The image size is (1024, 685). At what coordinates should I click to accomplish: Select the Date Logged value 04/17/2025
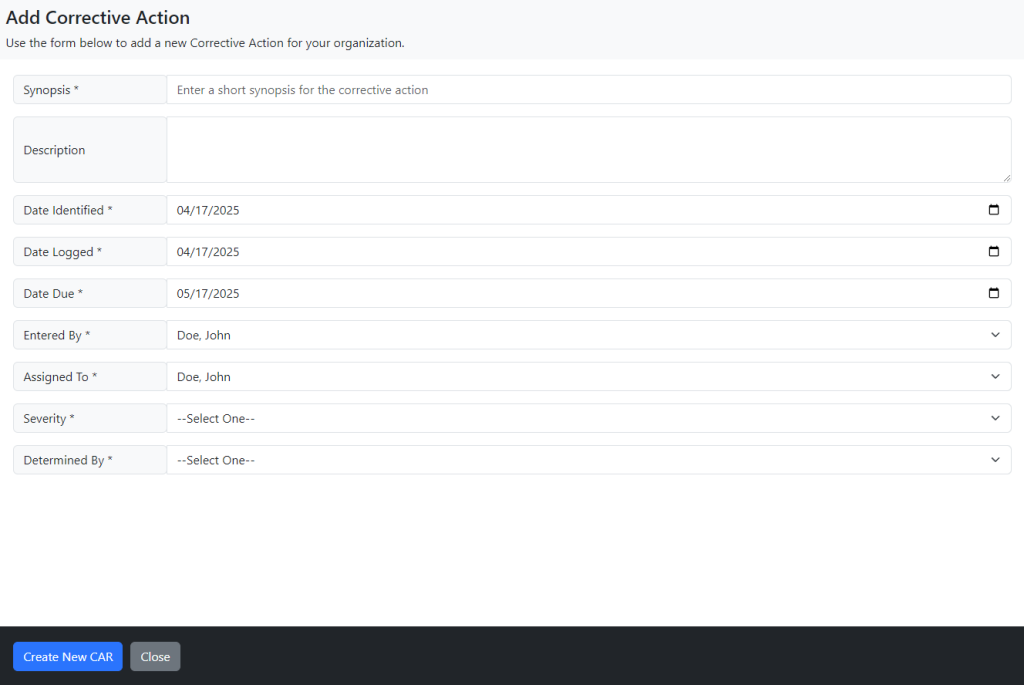click(x=208, y=252)
